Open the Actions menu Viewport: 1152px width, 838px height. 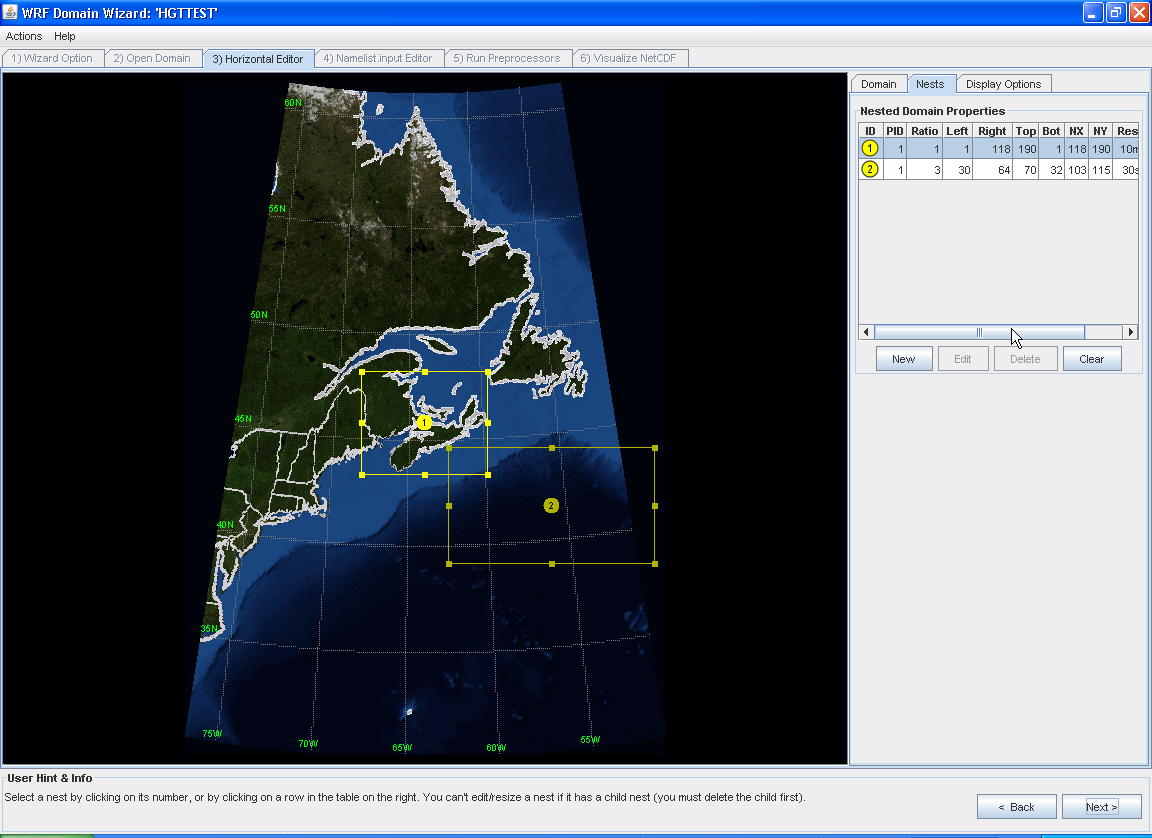click(24, 36)
